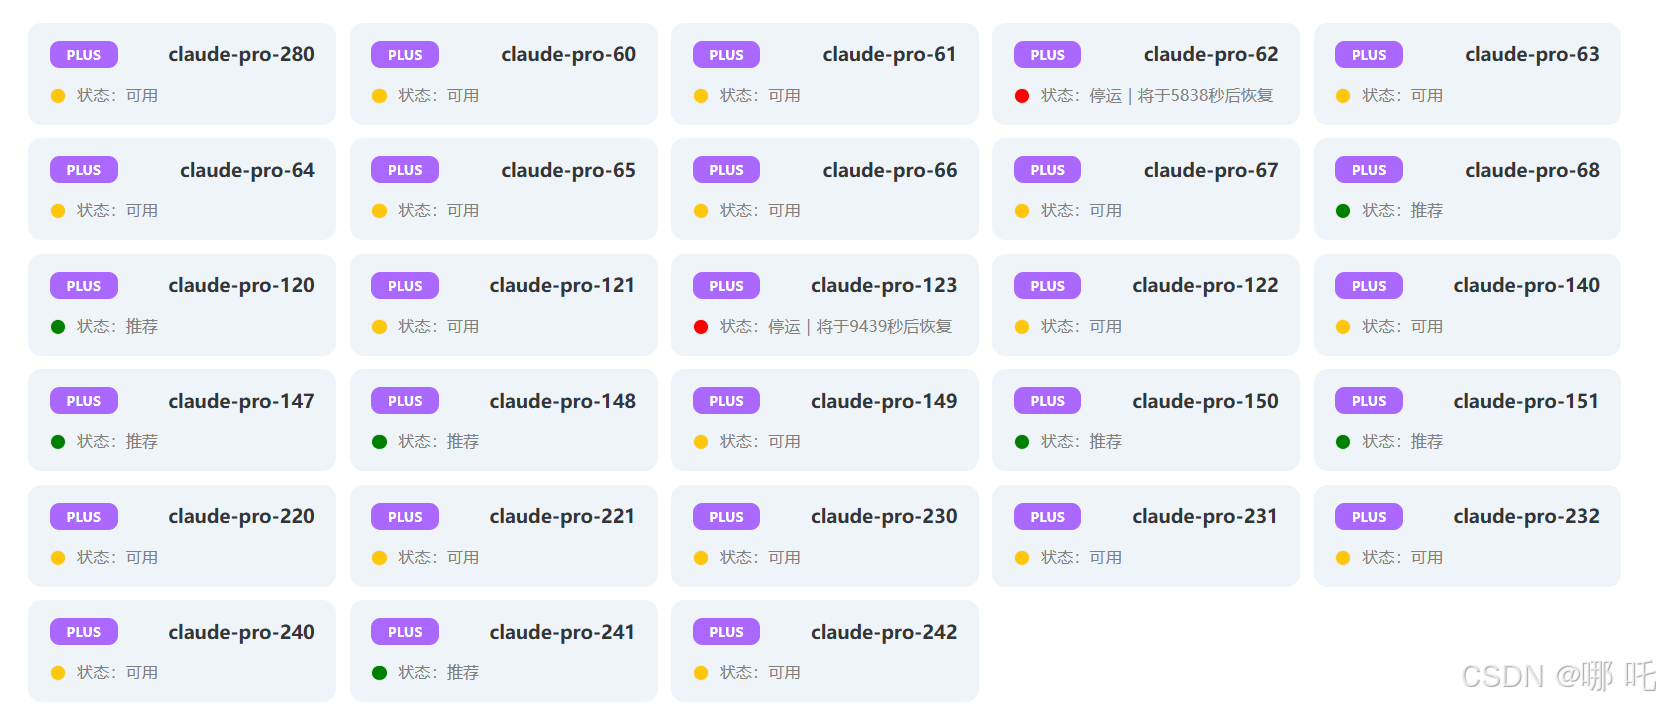Click '状态: 可用' text under claude-pro-232
This screenshot has height=706, width=1660.
(1402, 558)
